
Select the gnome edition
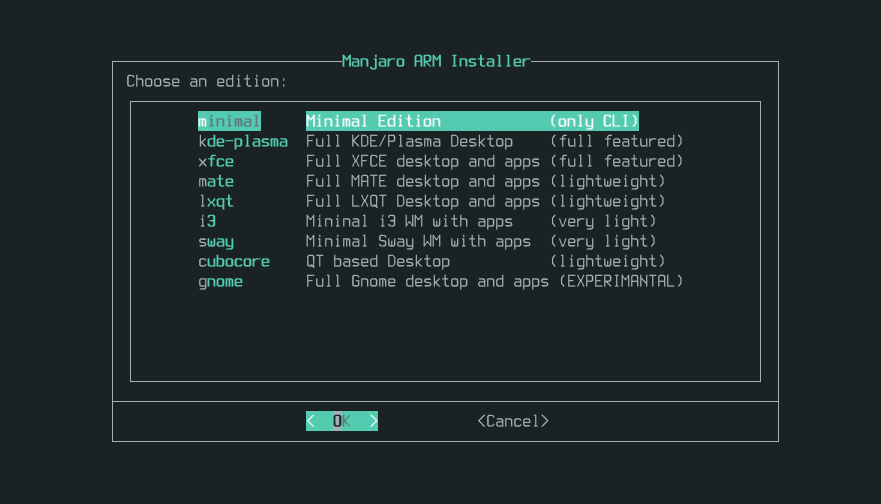tap(220, 281)
